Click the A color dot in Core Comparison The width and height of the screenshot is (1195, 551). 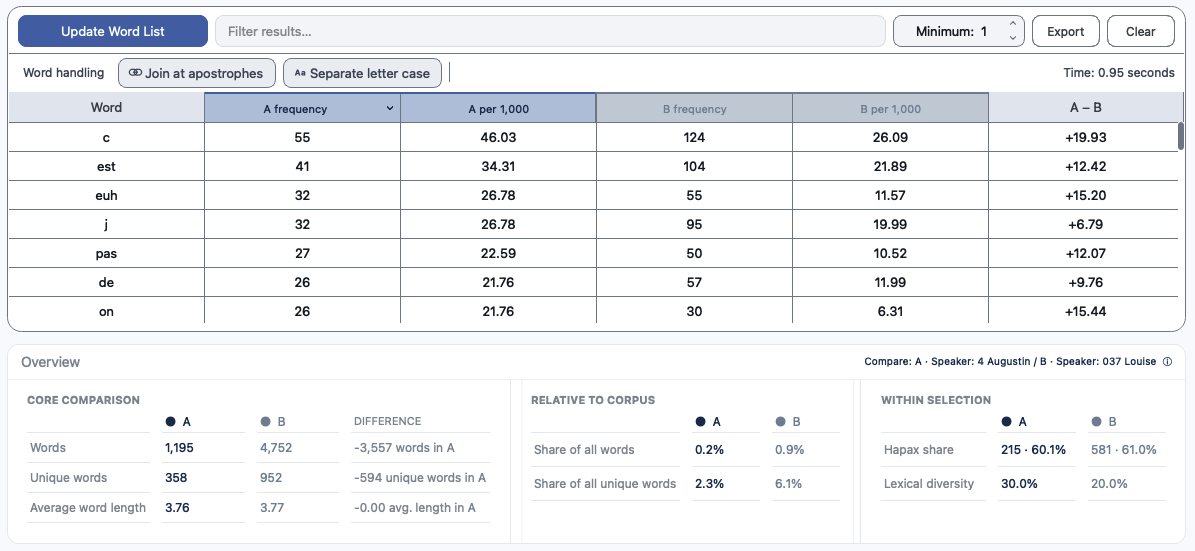[170, 421]
